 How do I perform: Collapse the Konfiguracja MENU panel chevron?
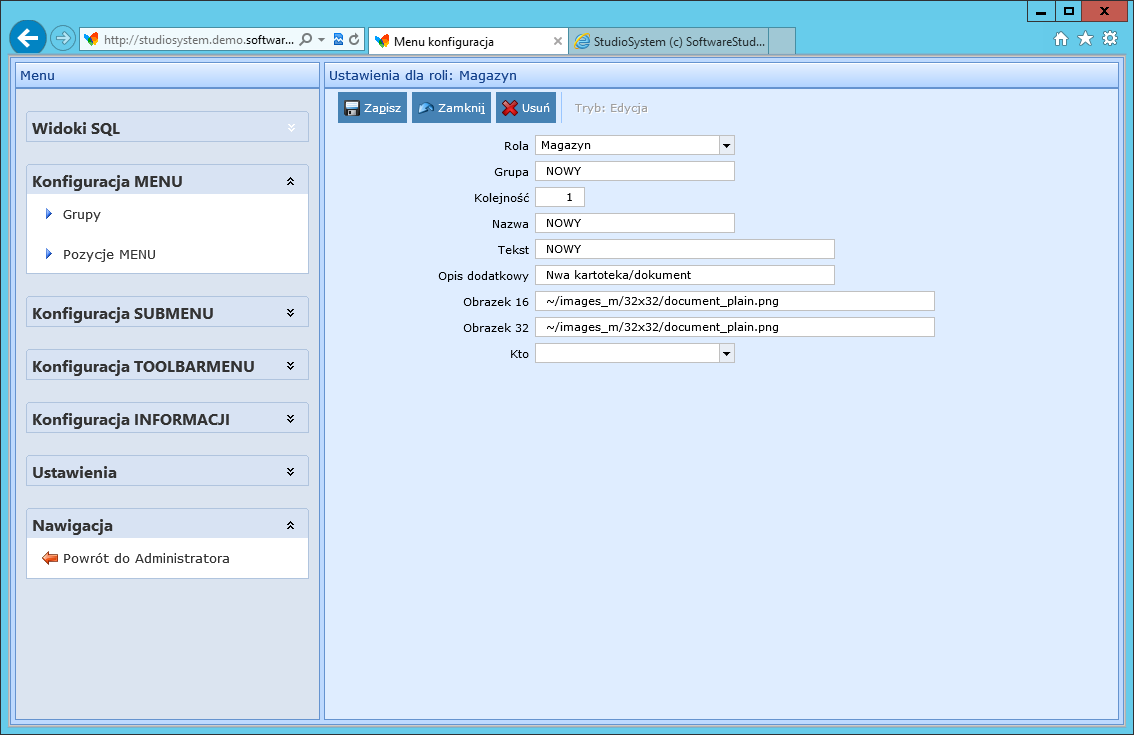pos(291,182)
